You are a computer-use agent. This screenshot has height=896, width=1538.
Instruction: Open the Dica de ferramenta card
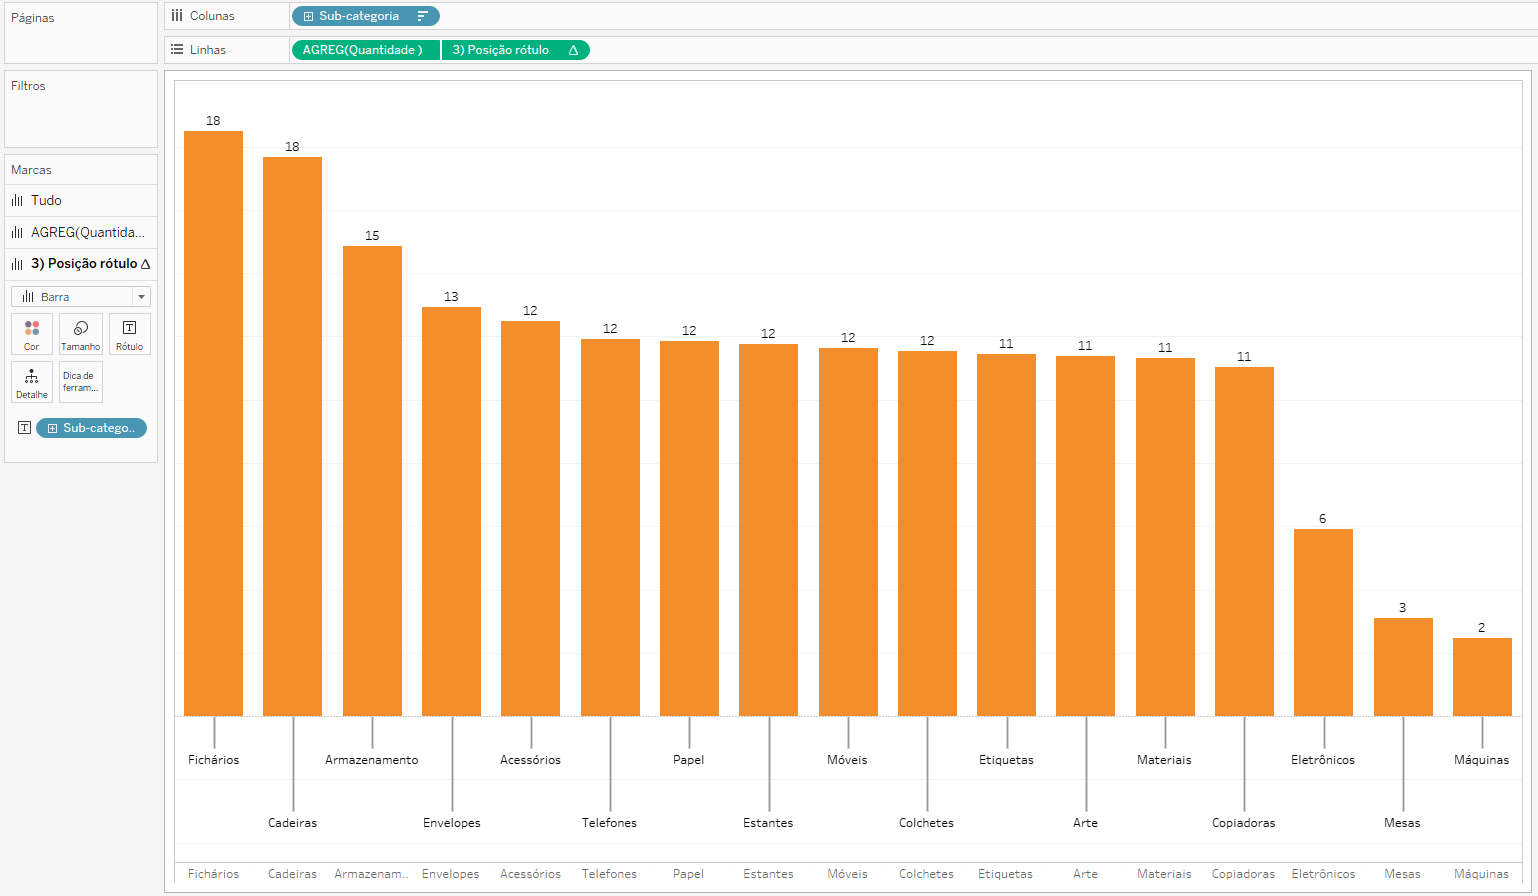(81, 381)
